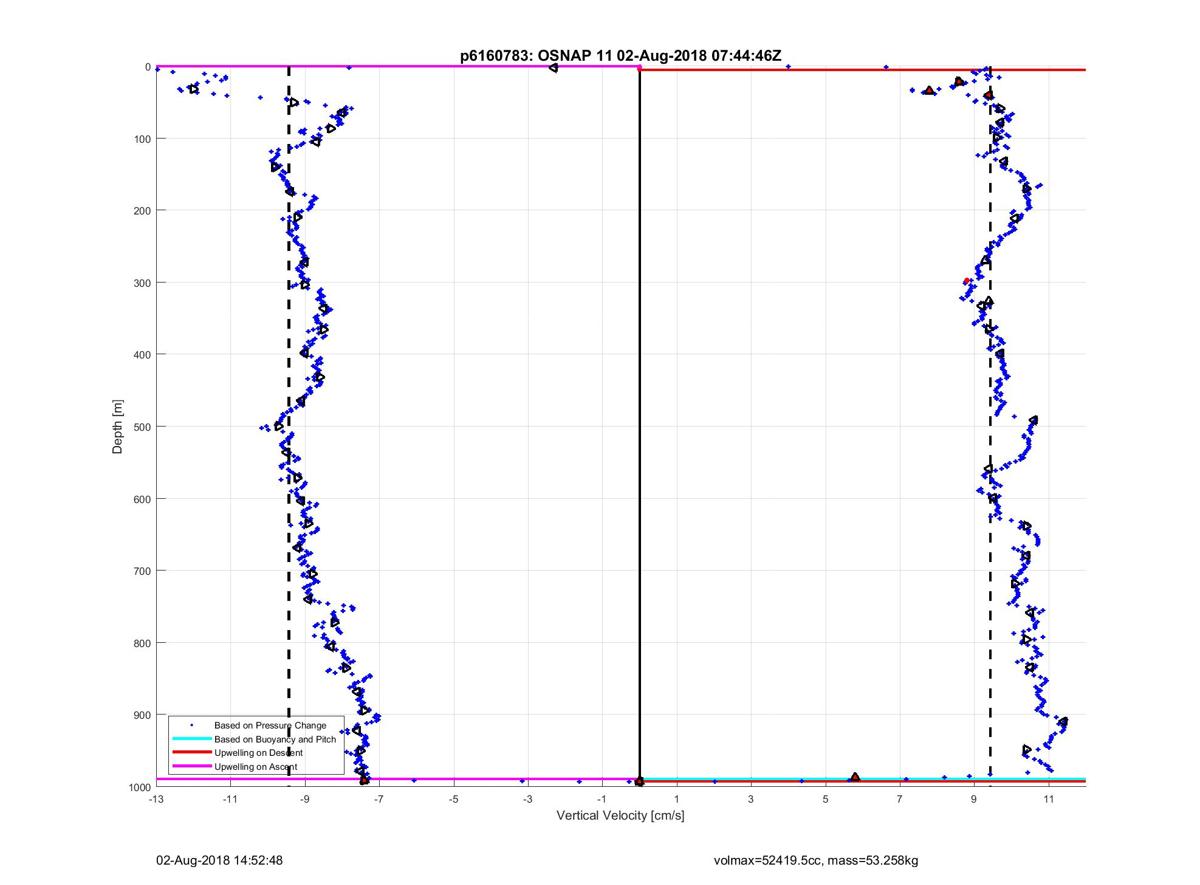
Task: Click y-axis tick label 200
Action: coord(141,211)
